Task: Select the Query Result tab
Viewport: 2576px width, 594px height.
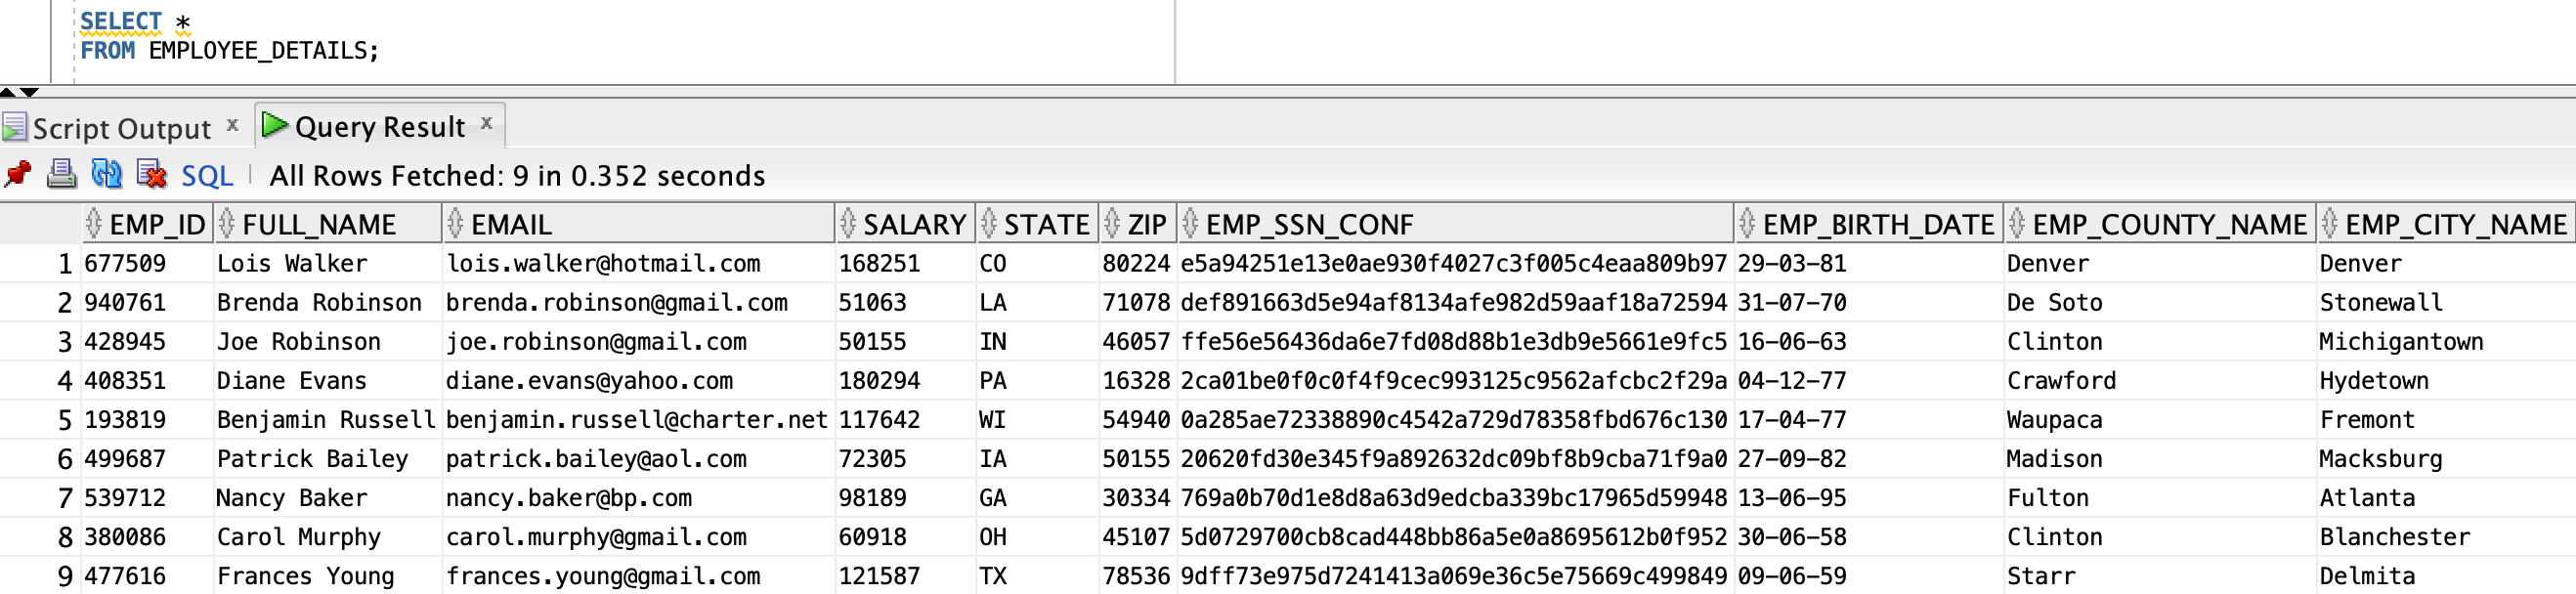Action: [x=379, y=127]
